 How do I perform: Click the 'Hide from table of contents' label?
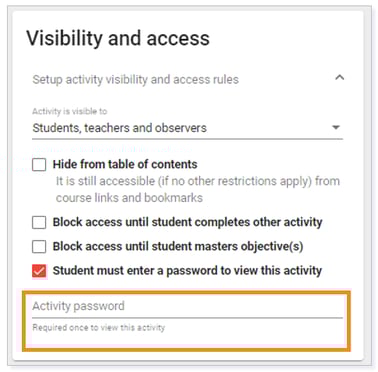(125, 164)
